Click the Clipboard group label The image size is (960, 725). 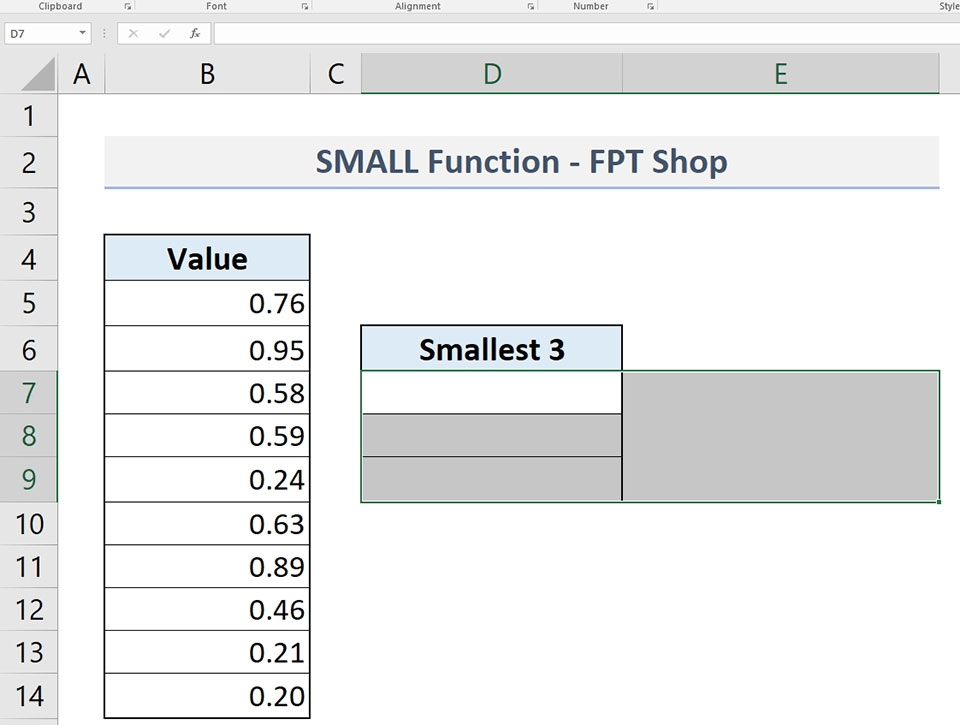coord(60,6)
